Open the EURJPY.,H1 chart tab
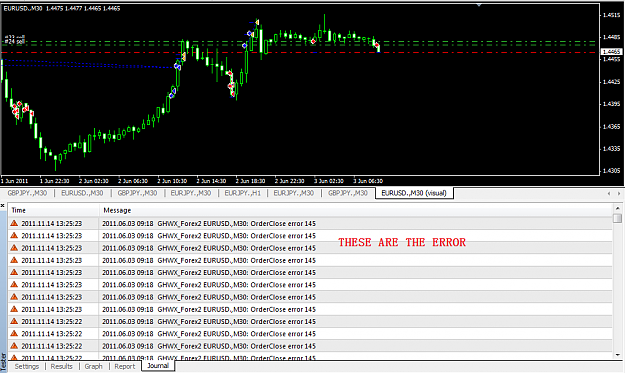This screenshot has height=373, width=625. coord(242,193)
